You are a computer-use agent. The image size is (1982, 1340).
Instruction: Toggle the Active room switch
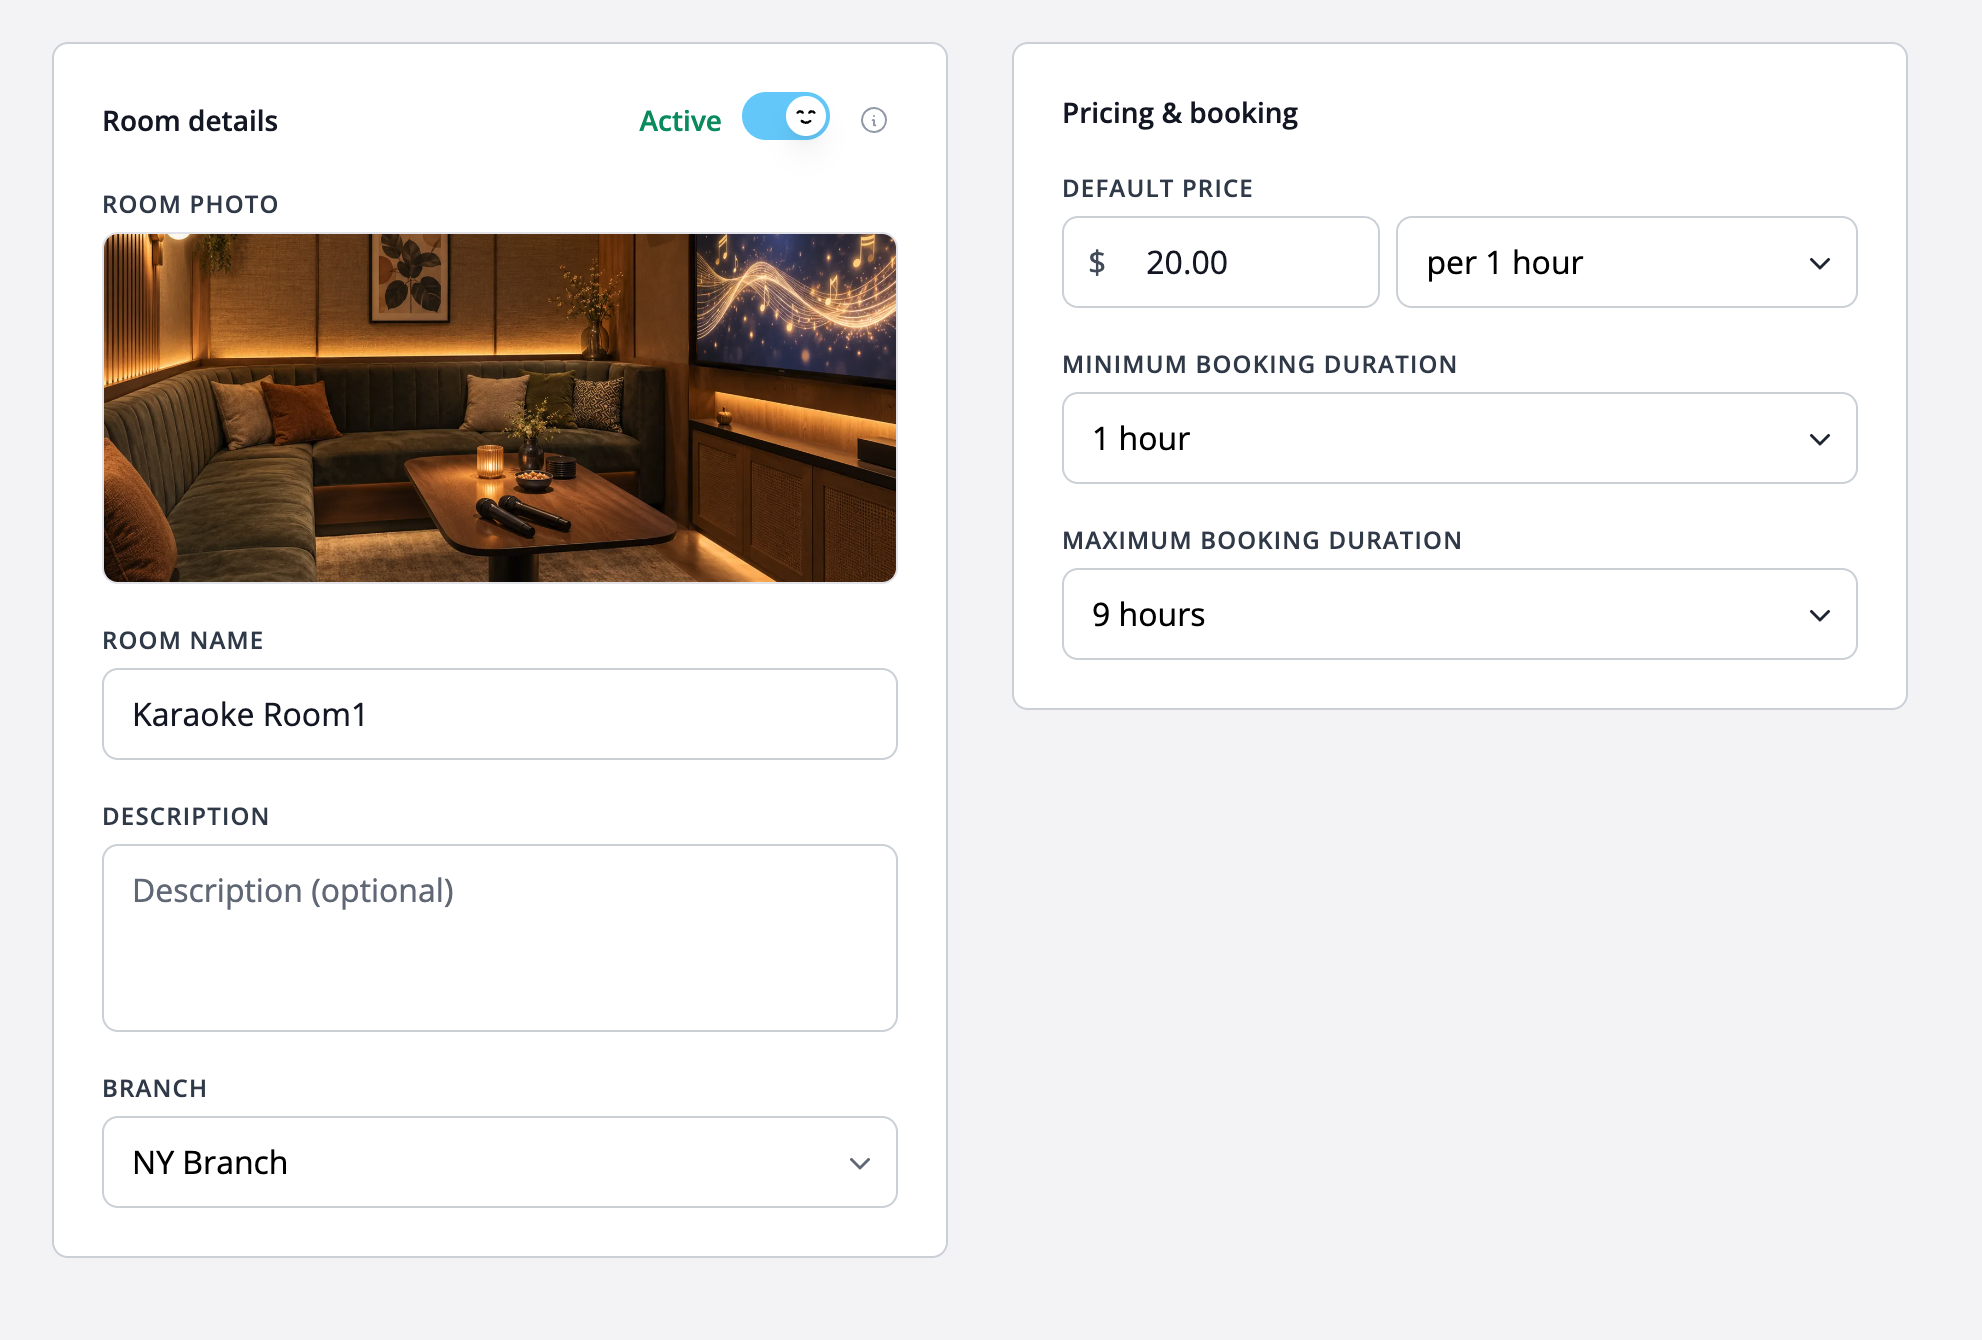(x=785, y=117)
